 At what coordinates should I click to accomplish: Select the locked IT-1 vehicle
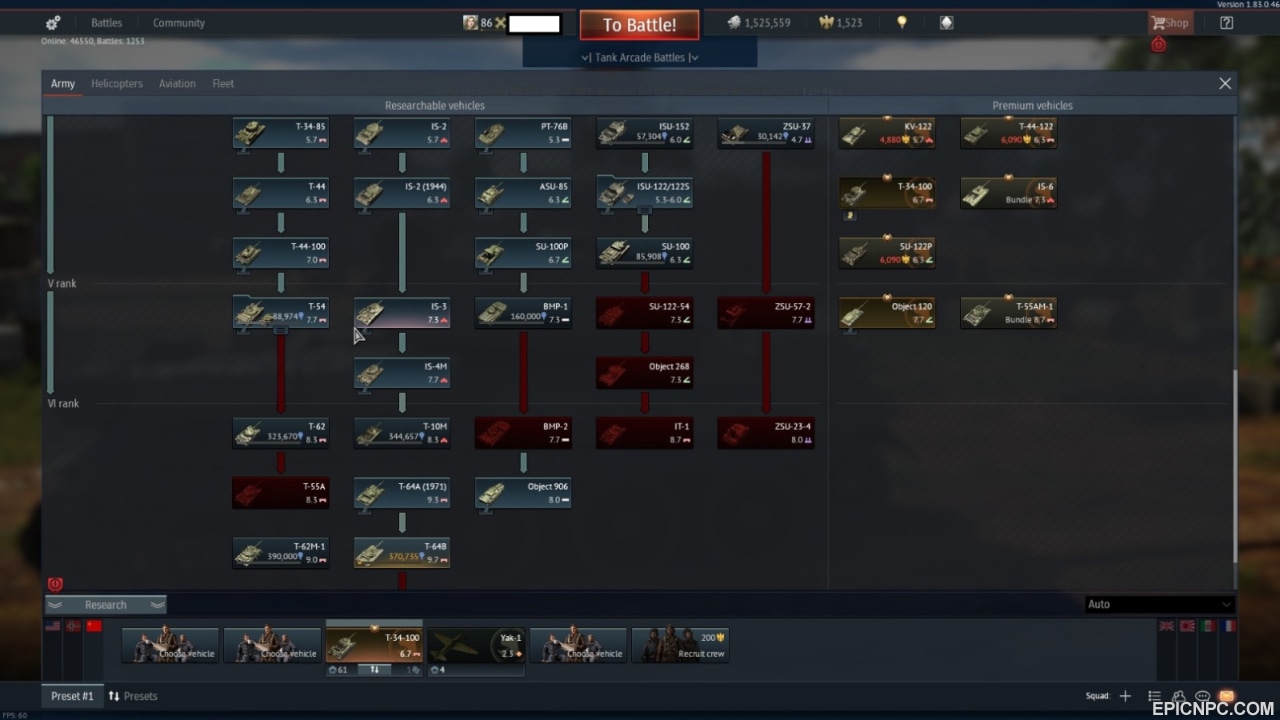(x=645, y=433)
